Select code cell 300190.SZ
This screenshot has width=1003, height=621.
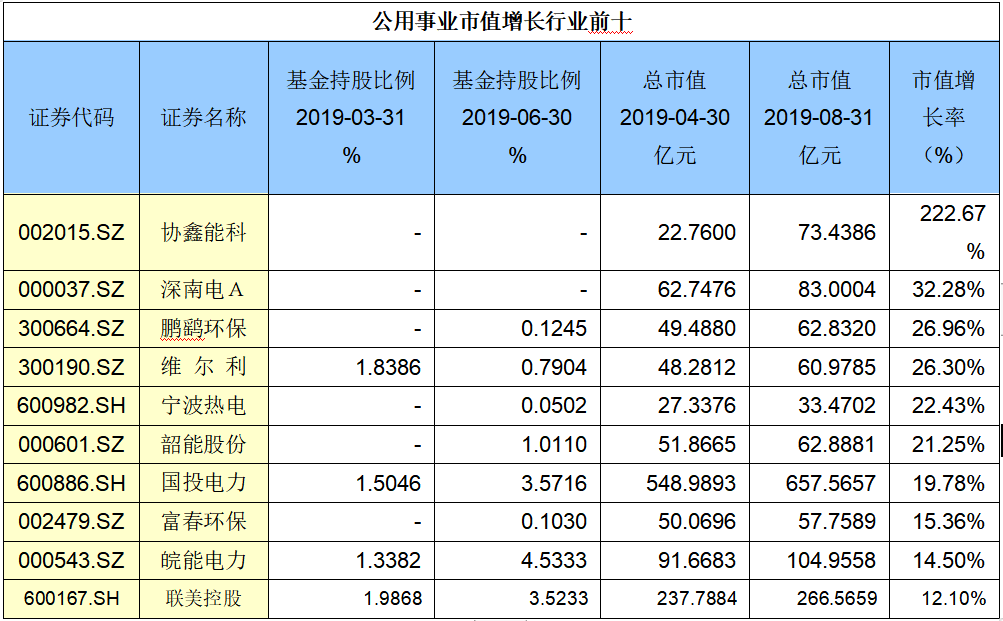[72, 367]
